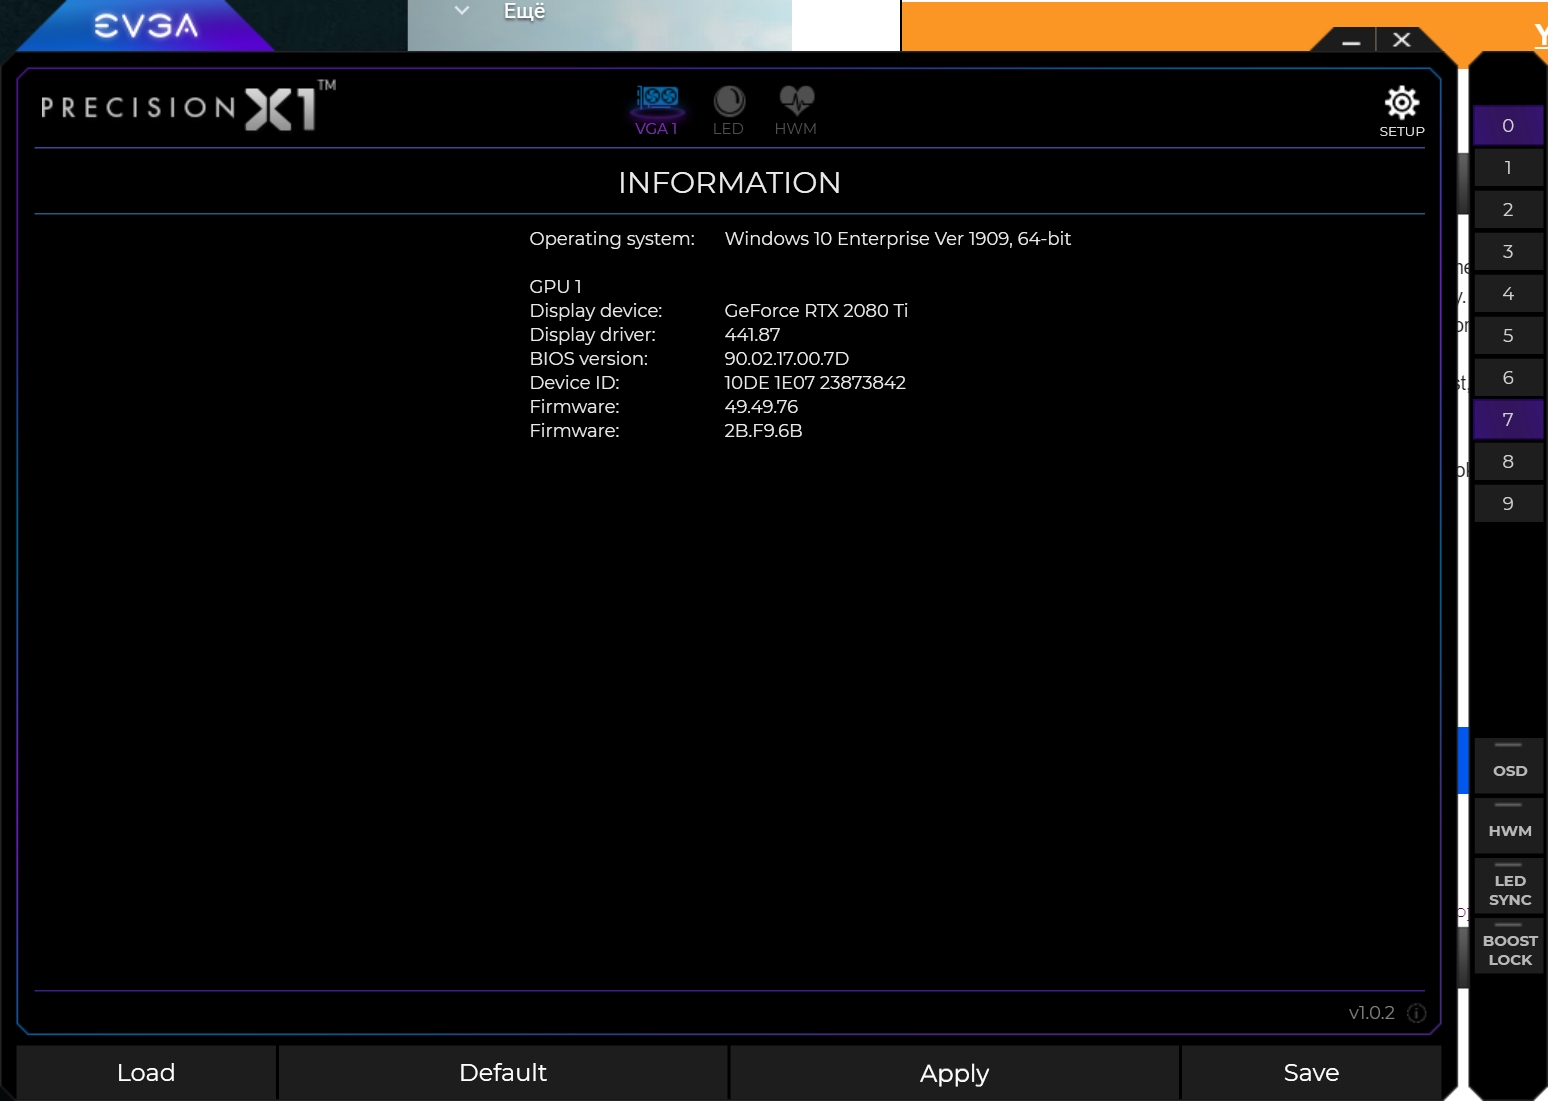Image resolution: width=1548 pixels, height=1101 pixels.
Task: Click the GPU 1 label
Action: 555,287
